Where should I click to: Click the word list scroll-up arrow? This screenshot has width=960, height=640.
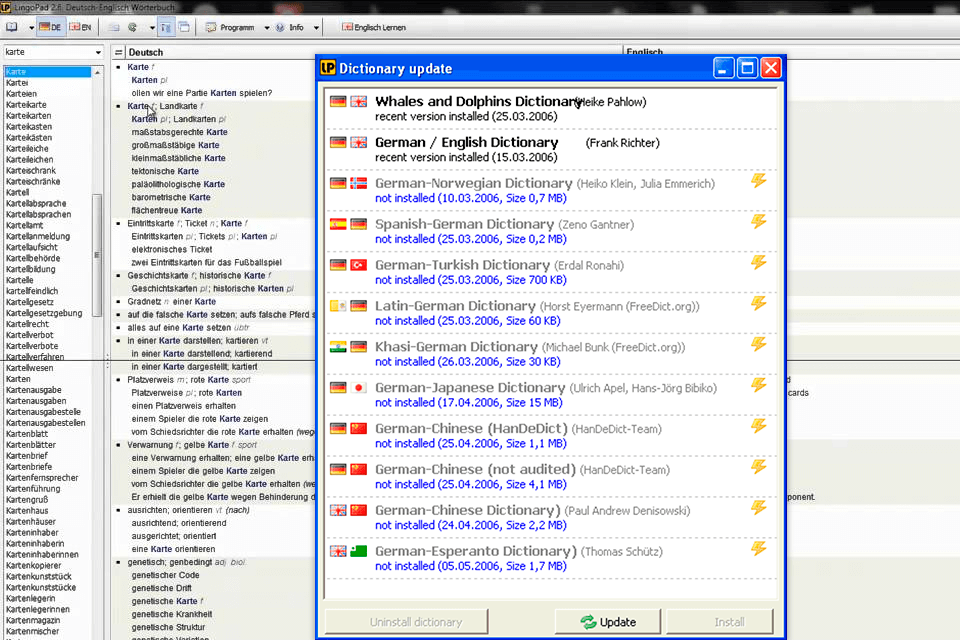tap(97, 73)
